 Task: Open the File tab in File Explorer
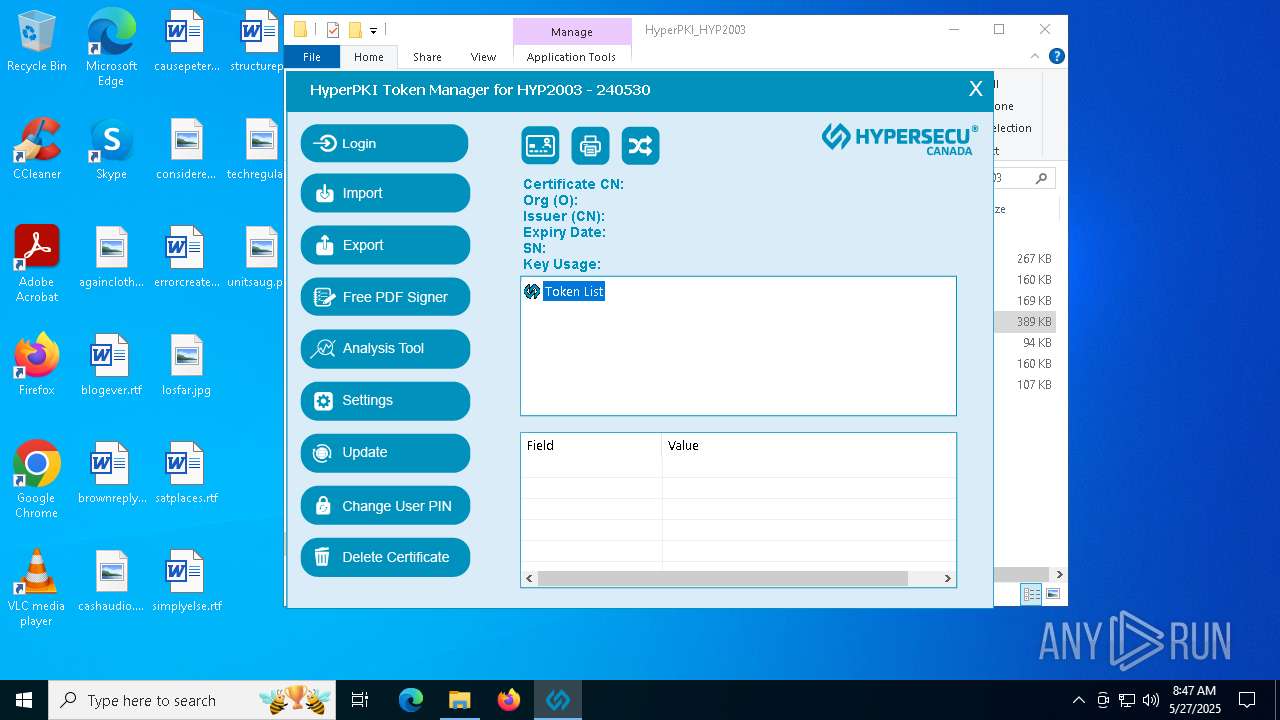(x=312, y=57)
